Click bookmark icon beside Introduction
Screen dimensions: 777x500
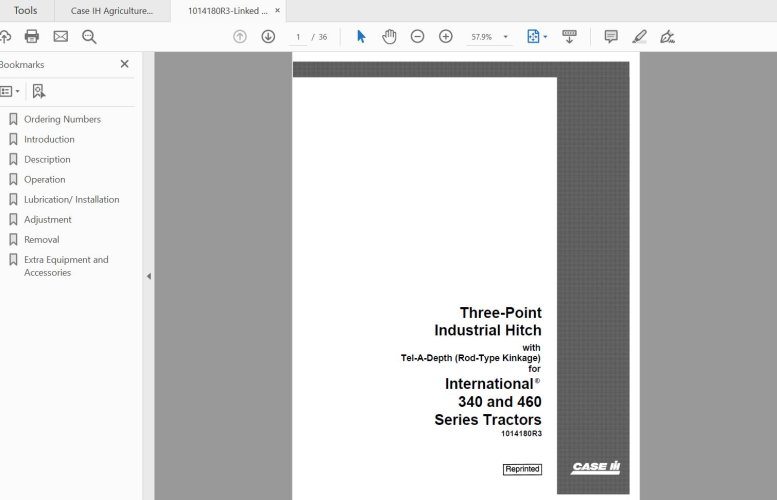13,139
